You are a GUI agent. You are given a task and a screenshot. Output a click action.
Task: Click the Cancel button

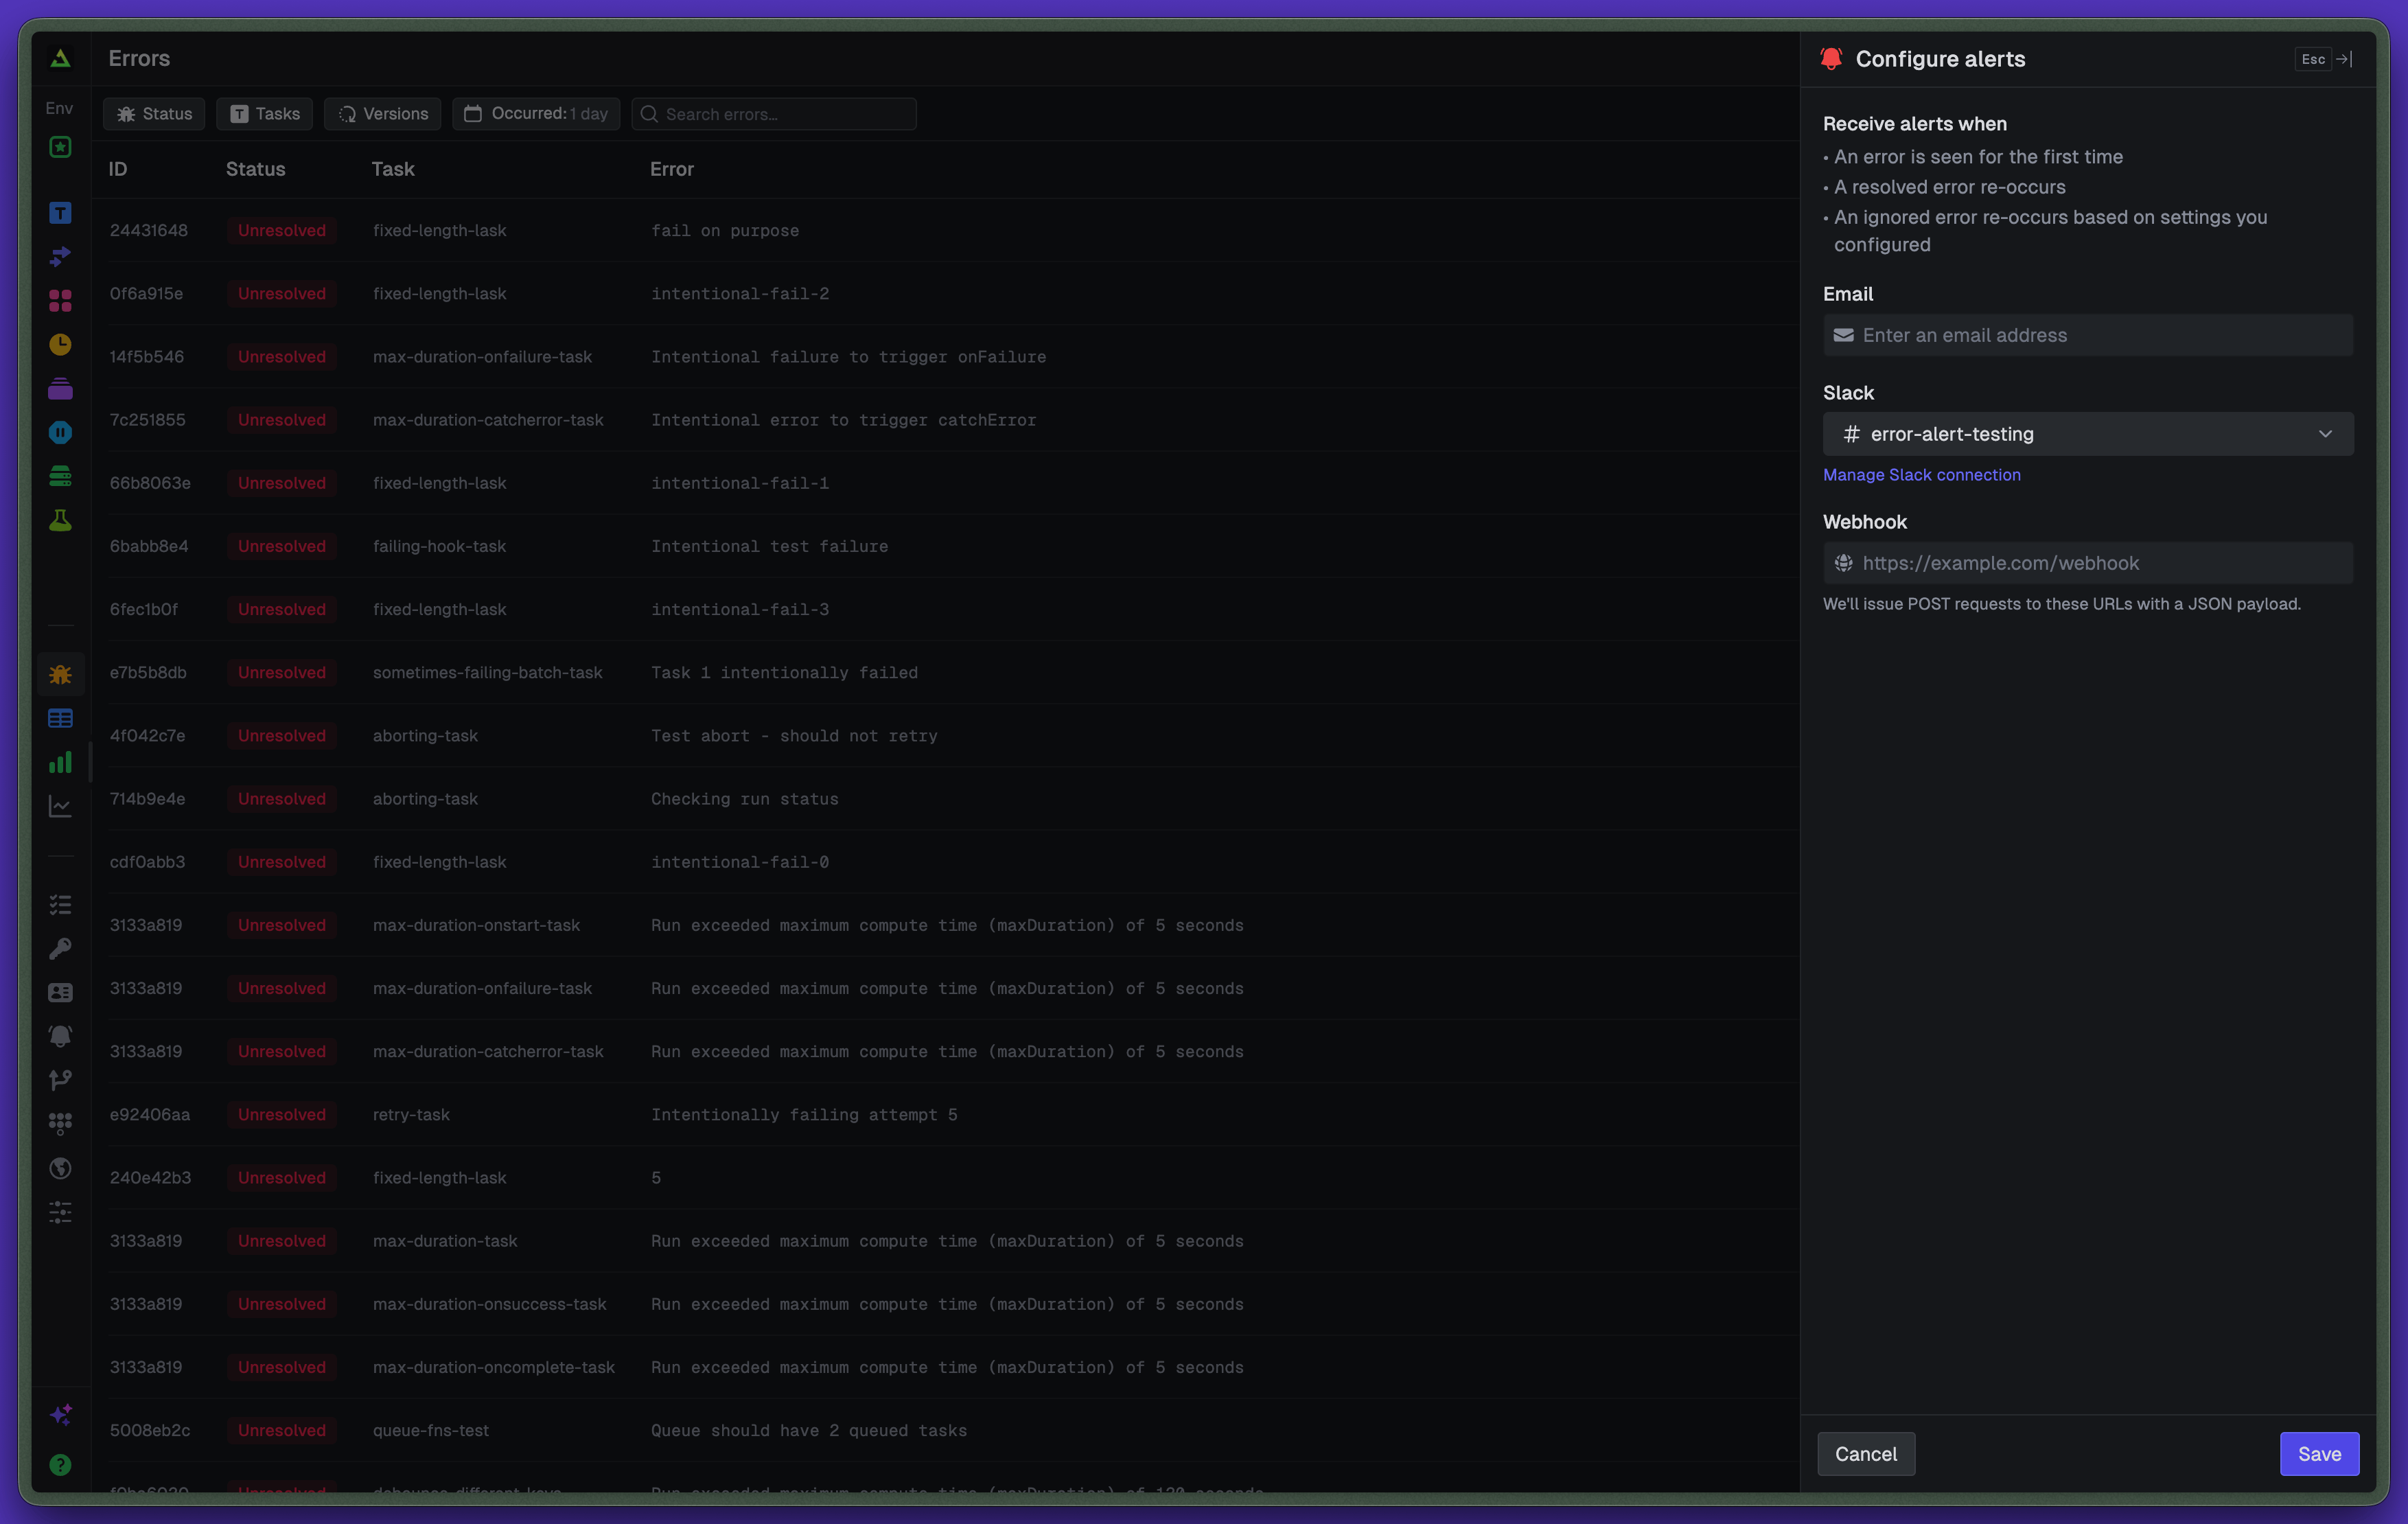point(1866,1454)
